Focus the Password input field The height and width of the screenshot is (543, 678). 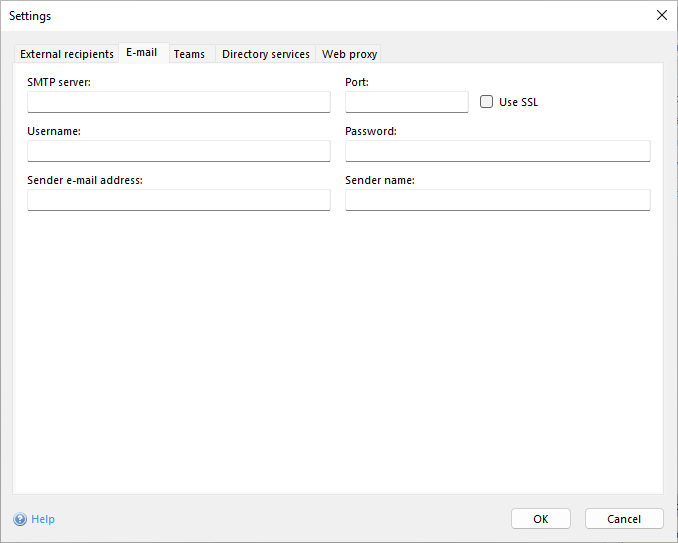coord(497,151)
